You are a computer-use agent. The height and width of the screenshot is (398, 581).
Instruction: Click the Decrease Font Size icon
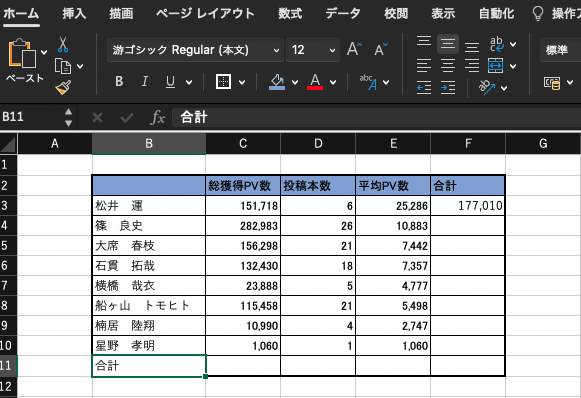[381, 49]
